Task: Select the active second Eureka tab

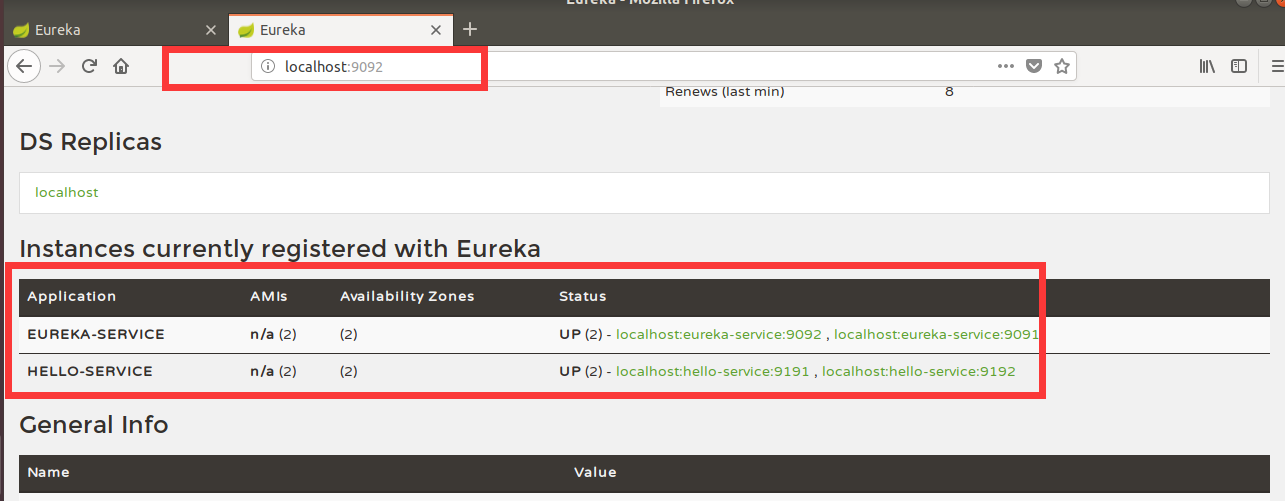Action: click(x=339, y=30)
